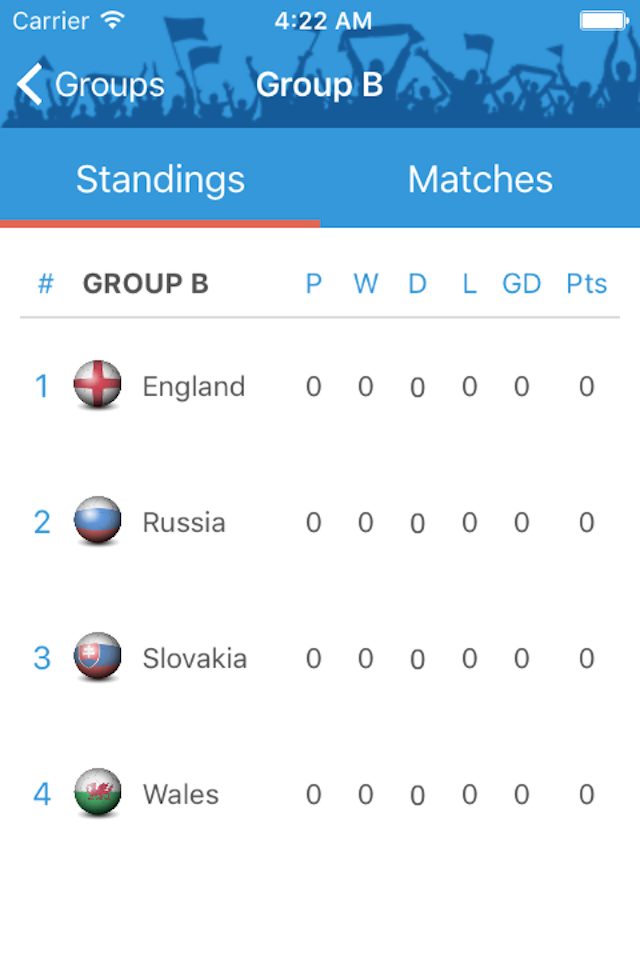Tap the W column header
This screenshot has width=640, height=960.
[x=366, y=283]
